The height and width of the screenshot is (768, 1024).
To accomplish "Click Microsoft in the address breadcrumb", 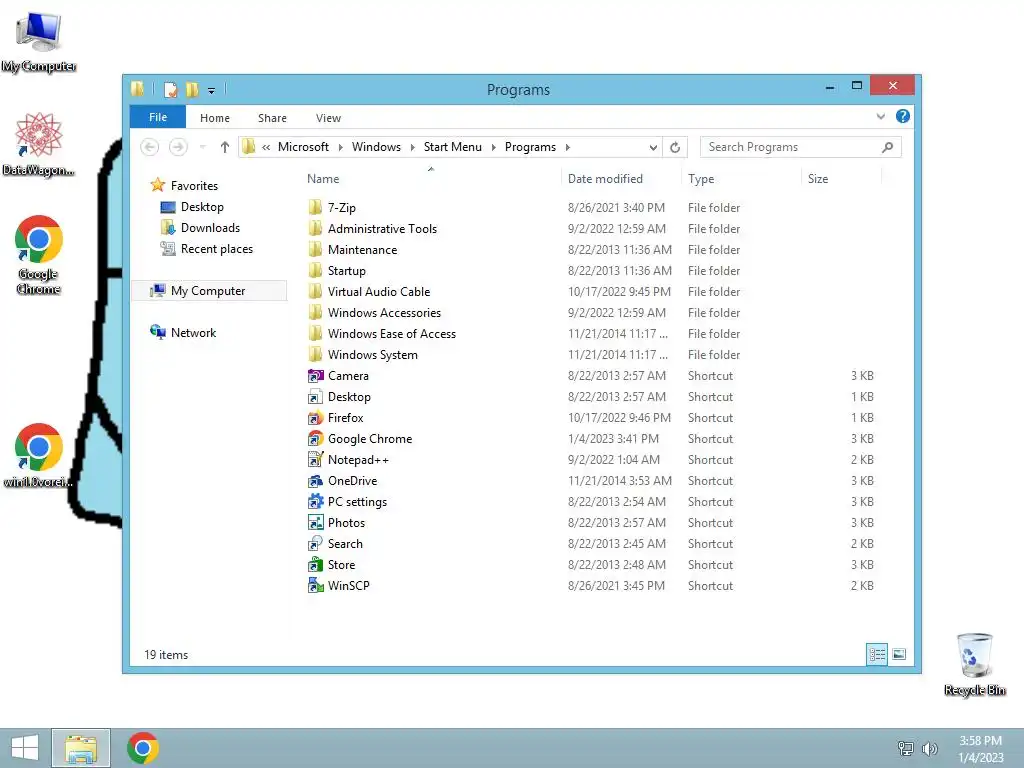I will click(303, 147).
